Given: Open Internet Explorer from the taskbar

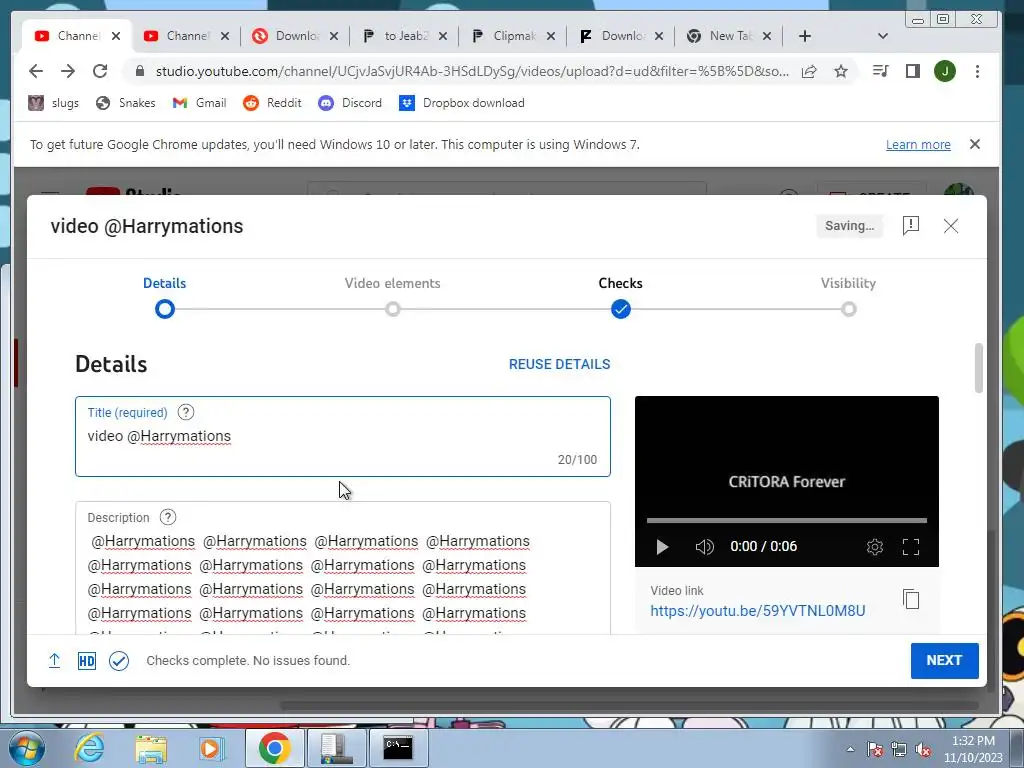Looking at the screenshot, I should point(88,748).
